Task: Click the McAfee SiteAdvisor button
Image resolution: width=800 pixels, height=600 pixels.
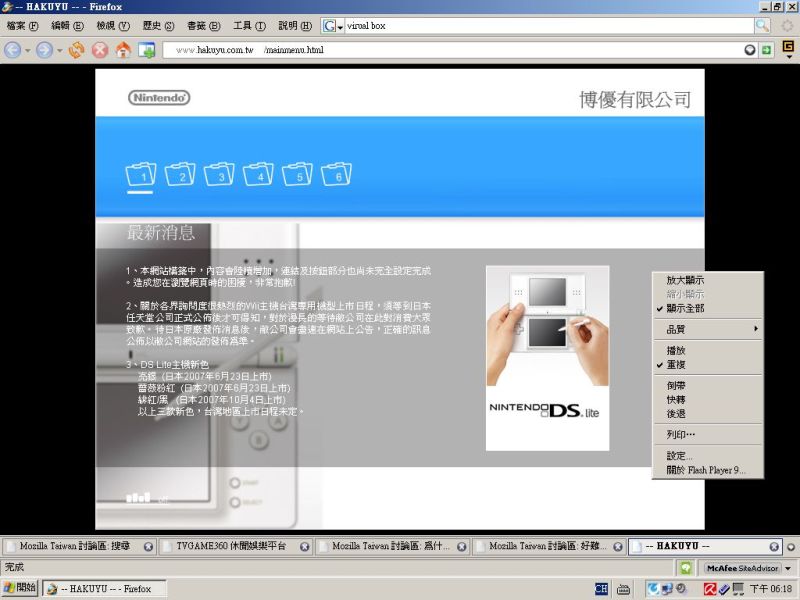Action: [x=743, y=568]
